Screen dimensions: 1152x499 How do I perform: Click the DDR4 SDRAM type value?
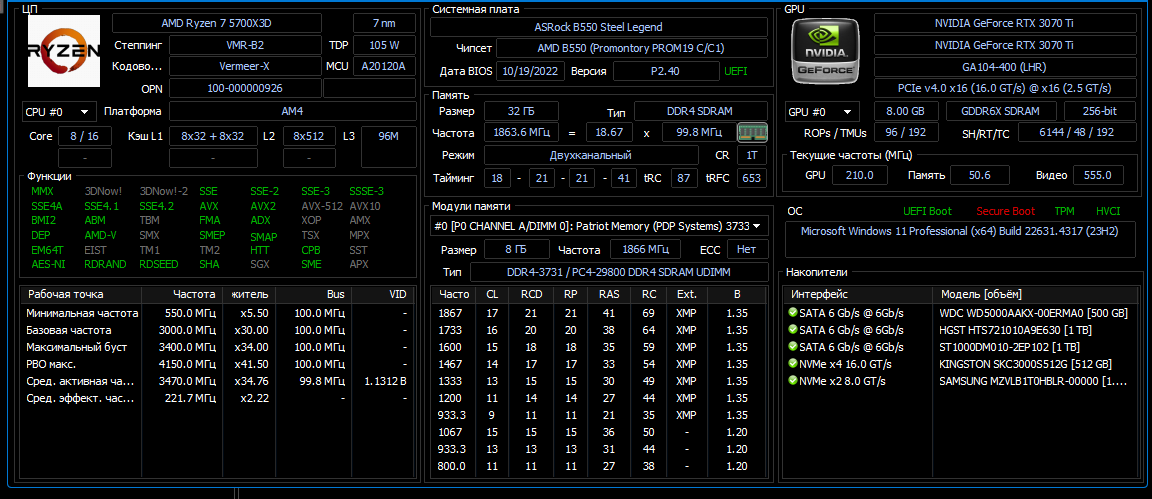point(700,111)
